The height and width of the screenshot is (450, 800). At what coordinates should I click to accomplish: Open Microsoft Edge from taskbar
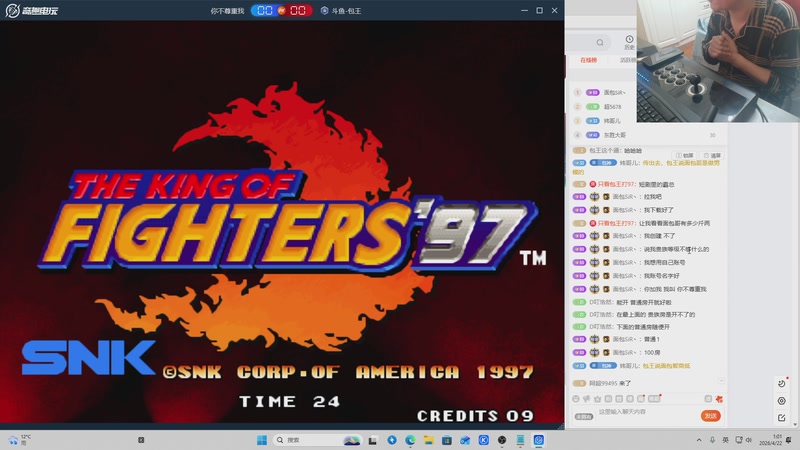[410, 440]
